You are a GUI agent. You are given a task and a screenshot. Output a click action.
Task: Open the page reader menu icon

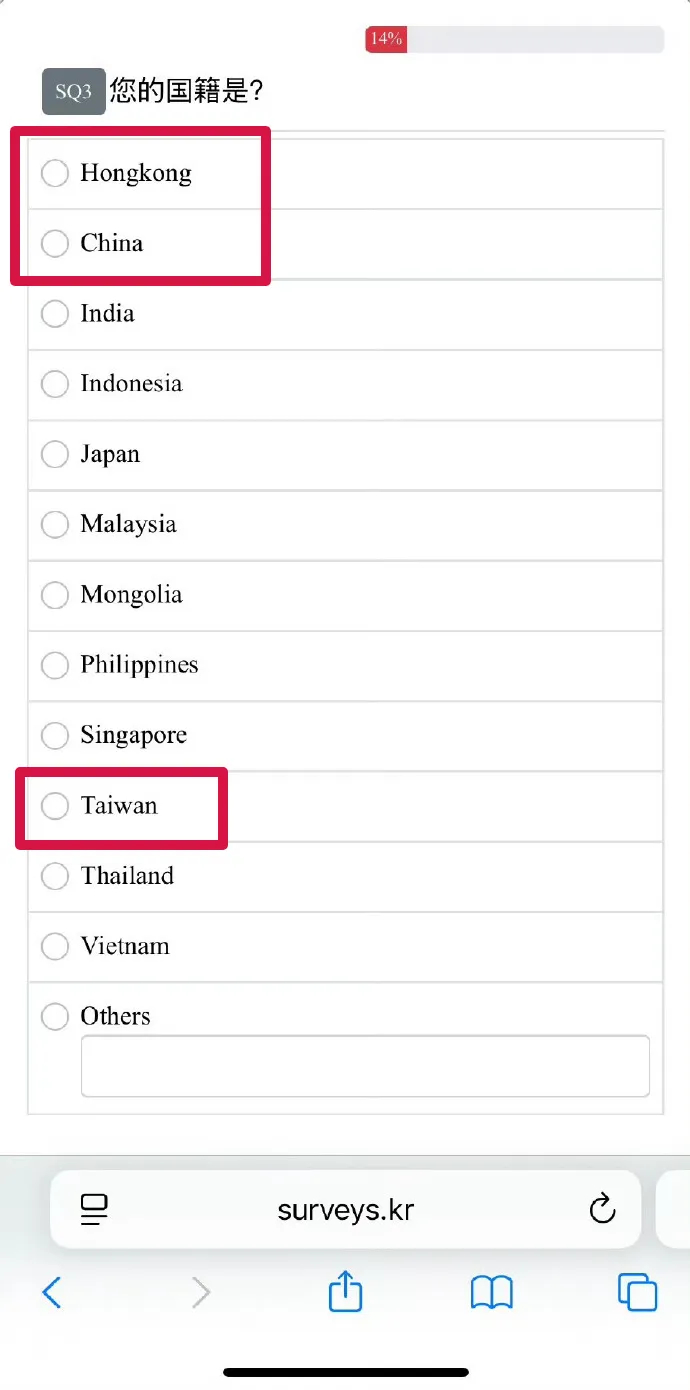94,1210
